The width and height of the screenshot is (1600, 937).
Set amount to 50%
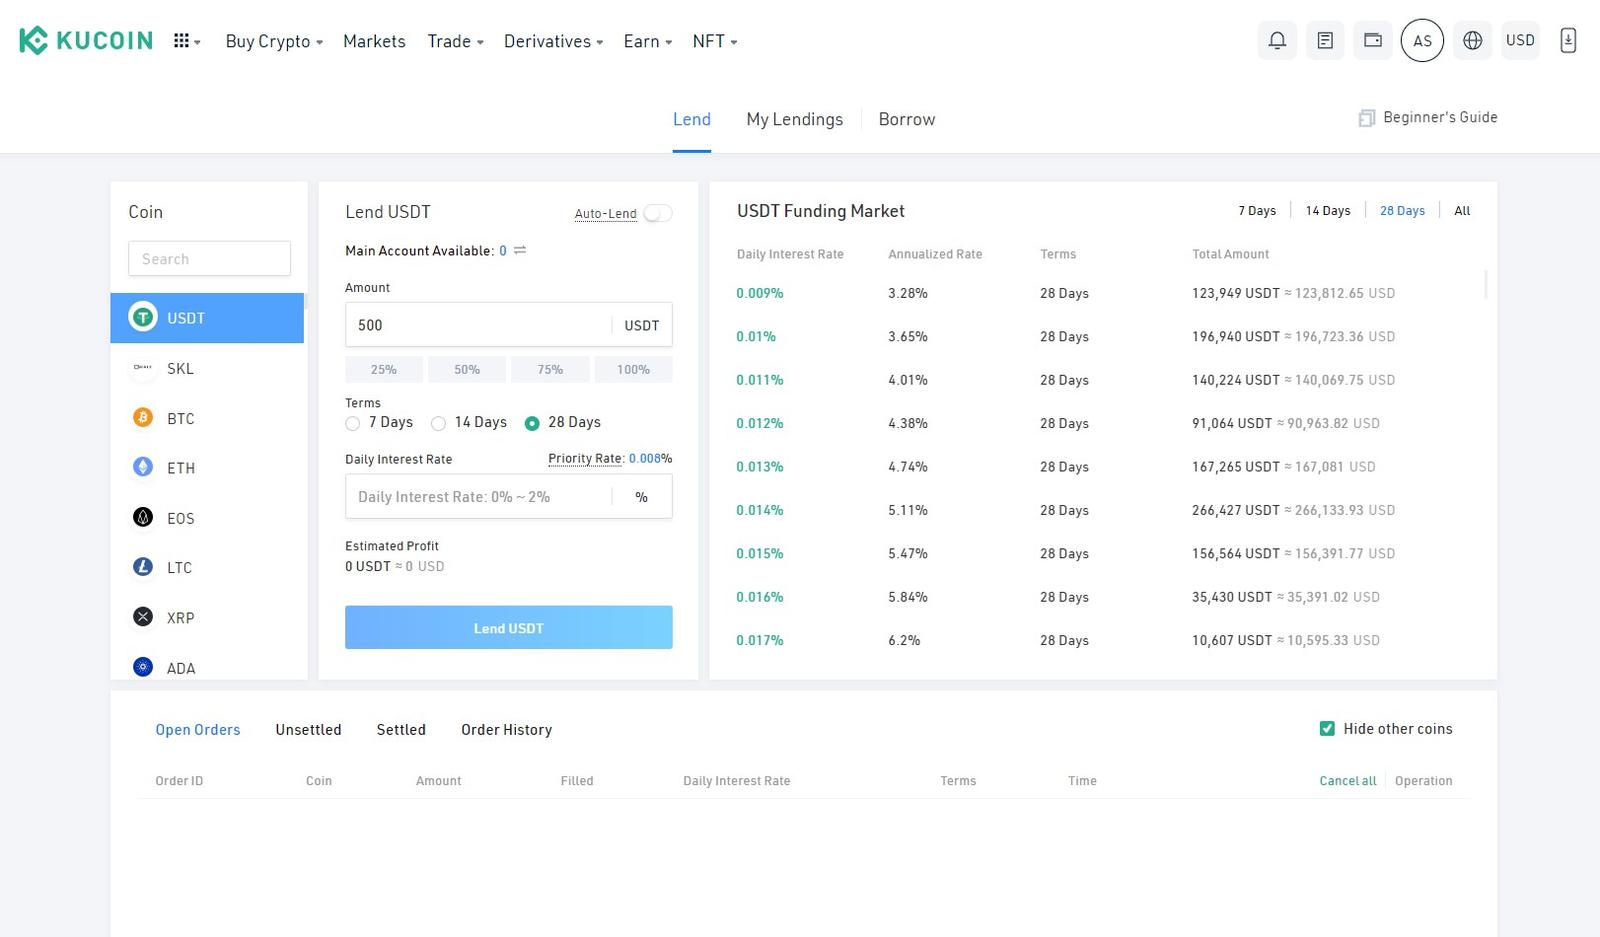coord(467,369)
